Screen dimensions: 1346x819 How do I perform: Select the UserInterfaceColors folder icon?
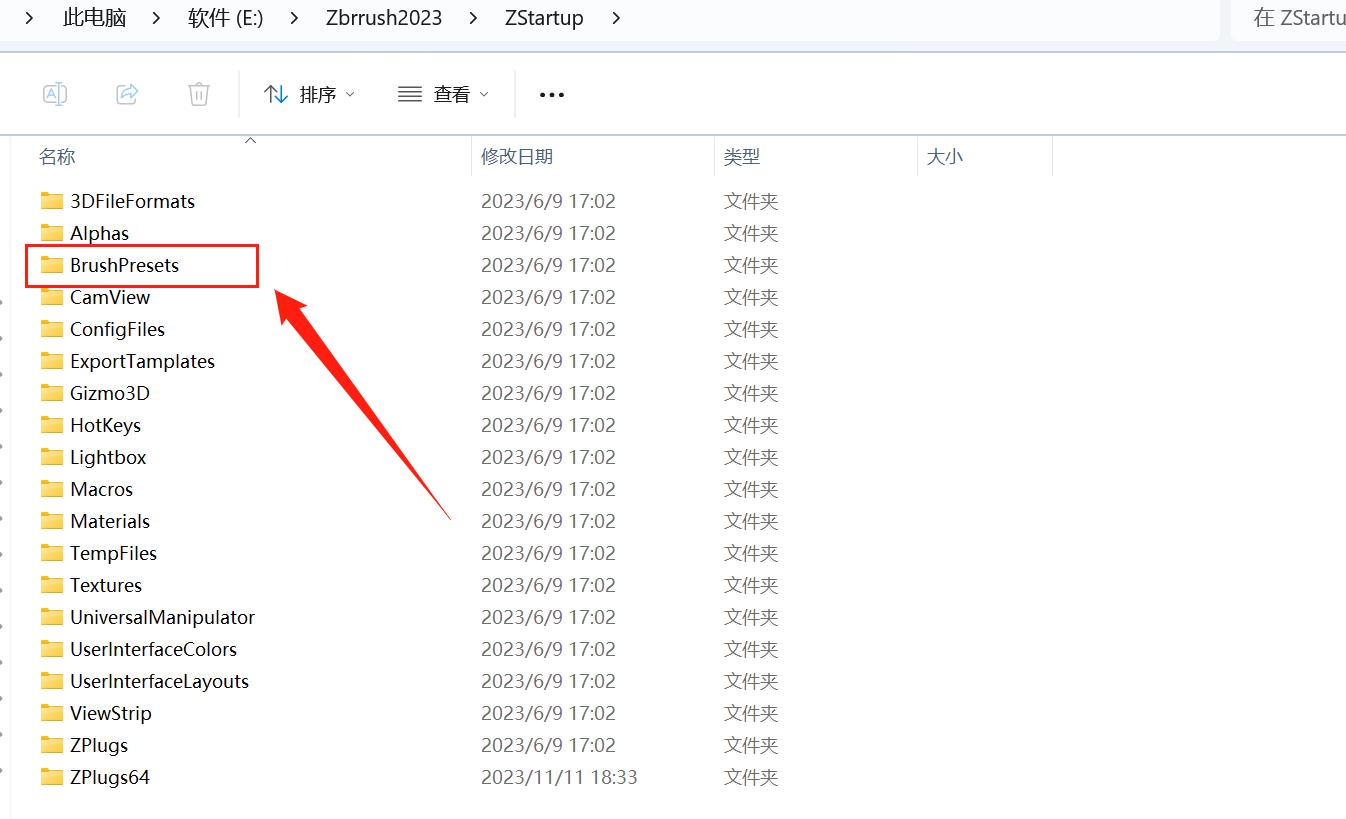[x=52, y=649]
